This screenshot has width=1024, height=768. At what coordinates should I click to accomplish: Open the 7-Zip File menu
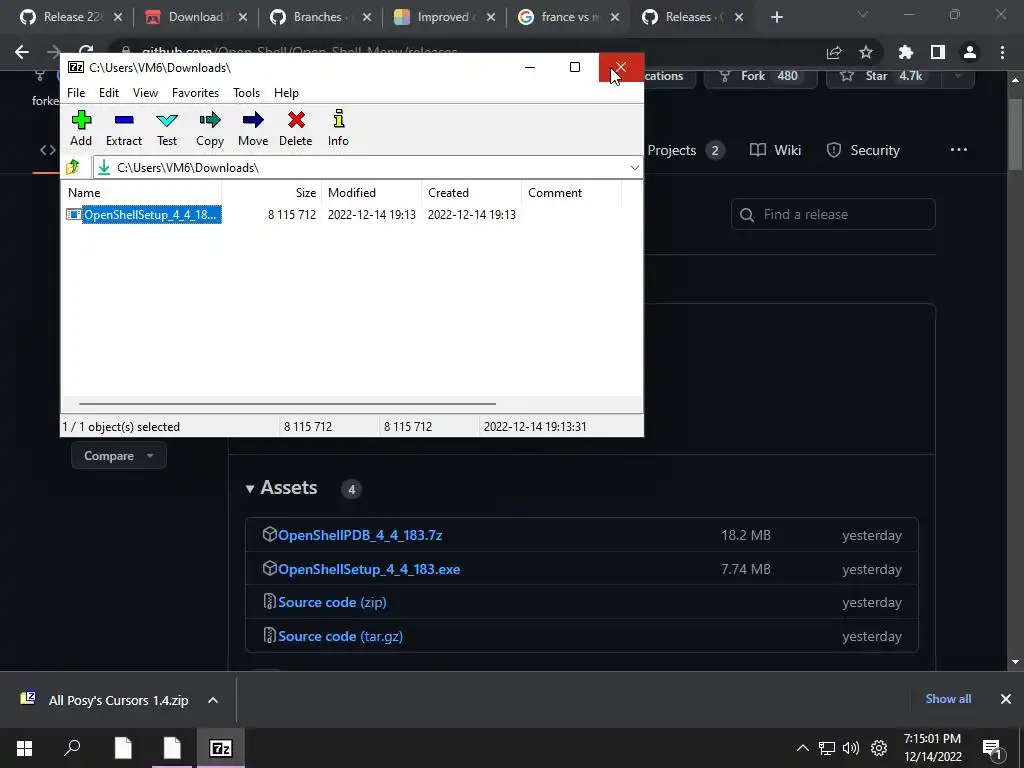pyautogui.click(x=76, y=93)
